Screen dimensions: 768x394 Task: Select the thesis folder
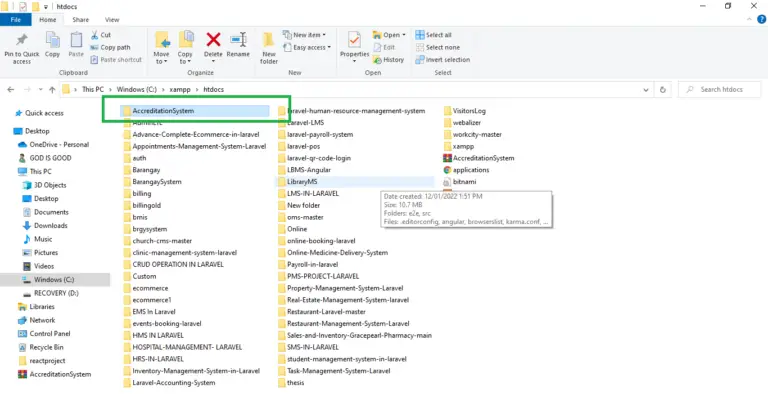(291, 383)
